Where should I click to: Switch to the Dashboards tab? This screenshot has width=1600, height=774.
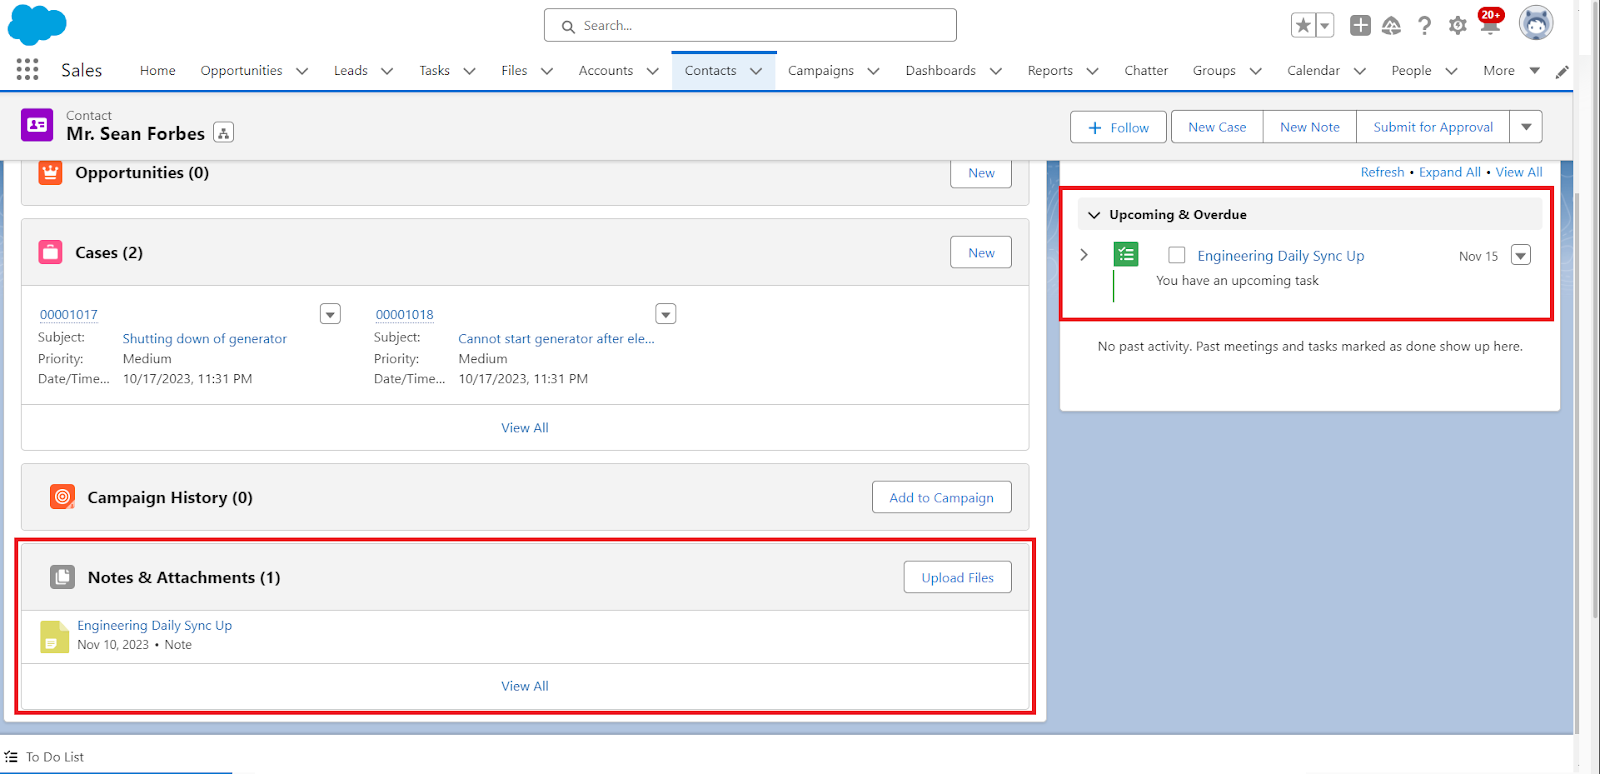click(x=941, y=70)
